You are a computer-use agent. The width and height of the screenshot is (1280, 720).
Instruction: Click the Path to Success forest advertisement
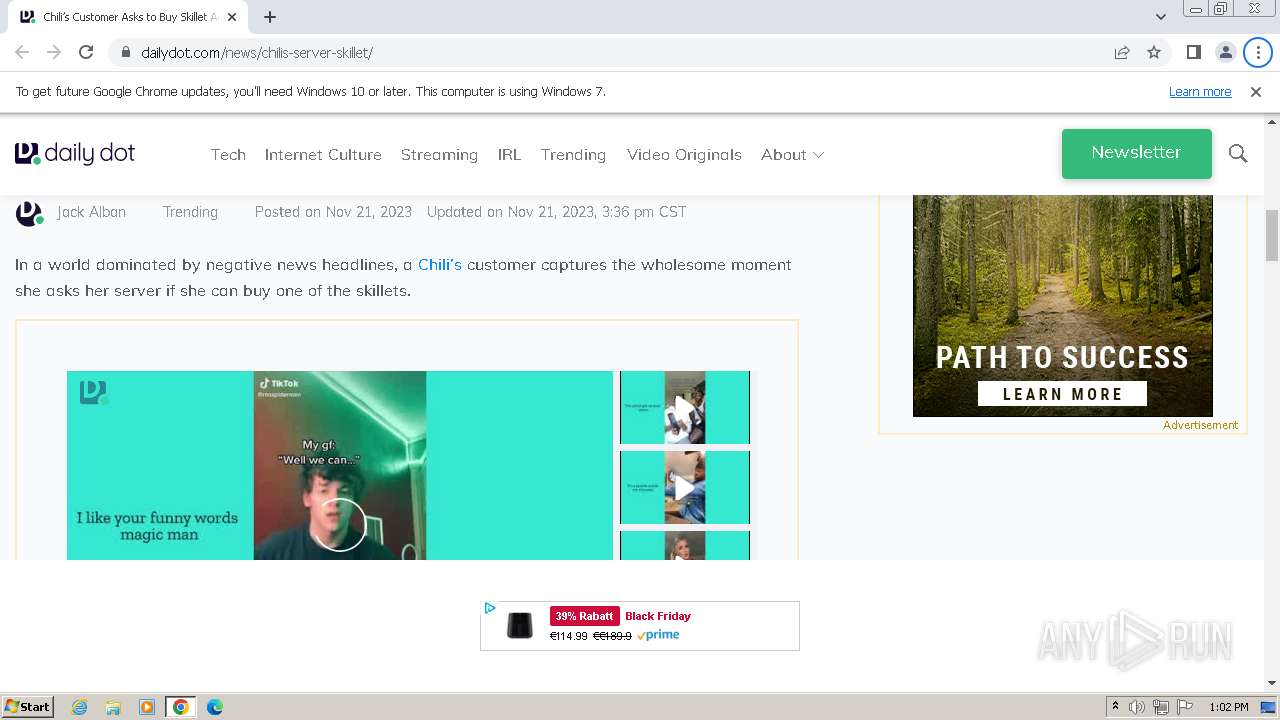coord(1063,306)
